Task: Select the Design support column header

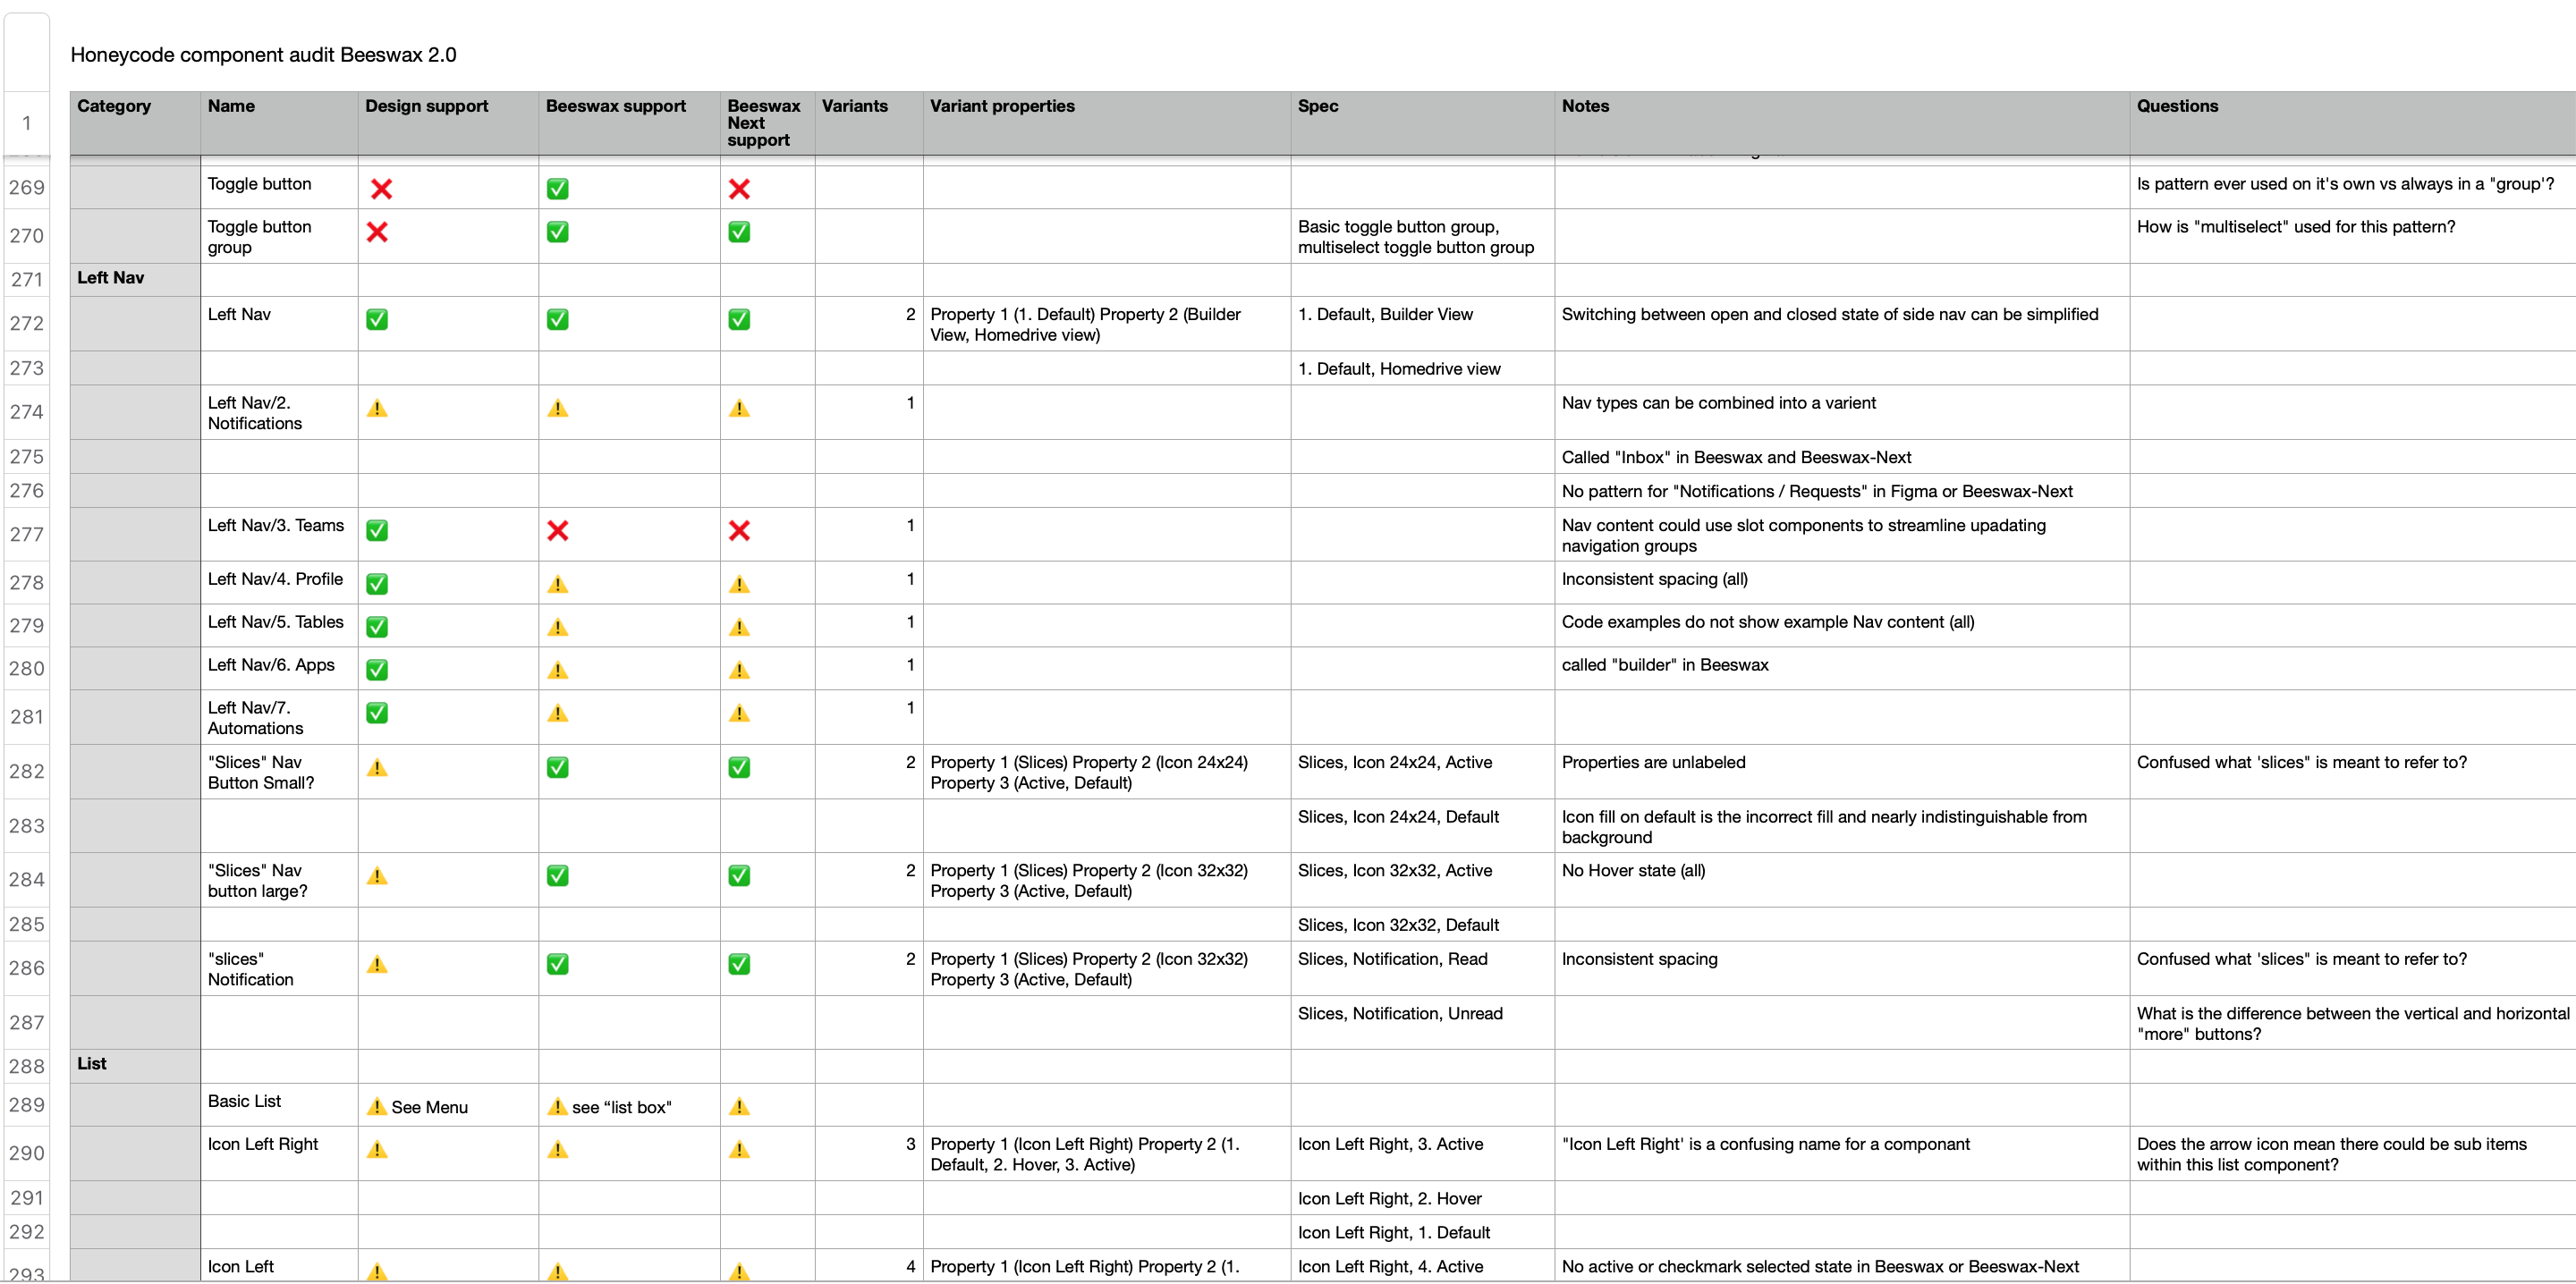Action: (426, 106)
